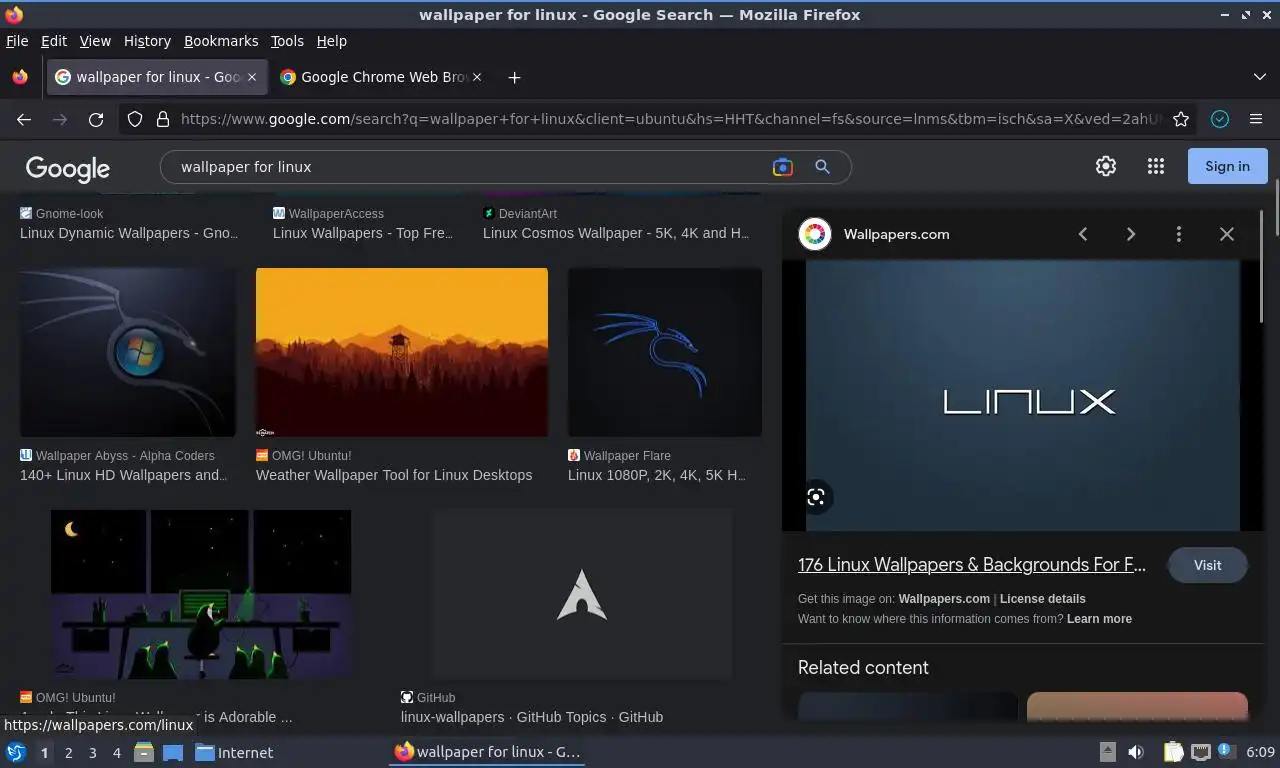Open the History menu
The image size is (1280, 768).
click(x=147, y=41)
